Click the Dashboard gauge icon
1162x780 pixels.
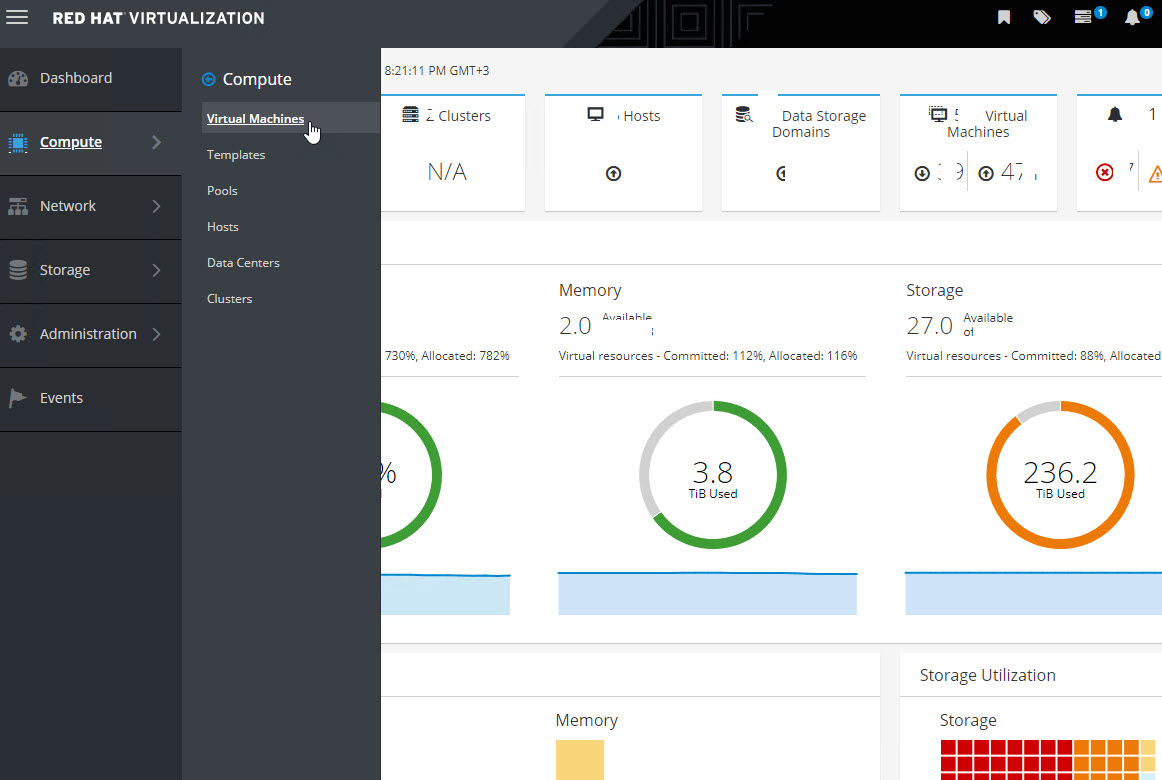18,79
